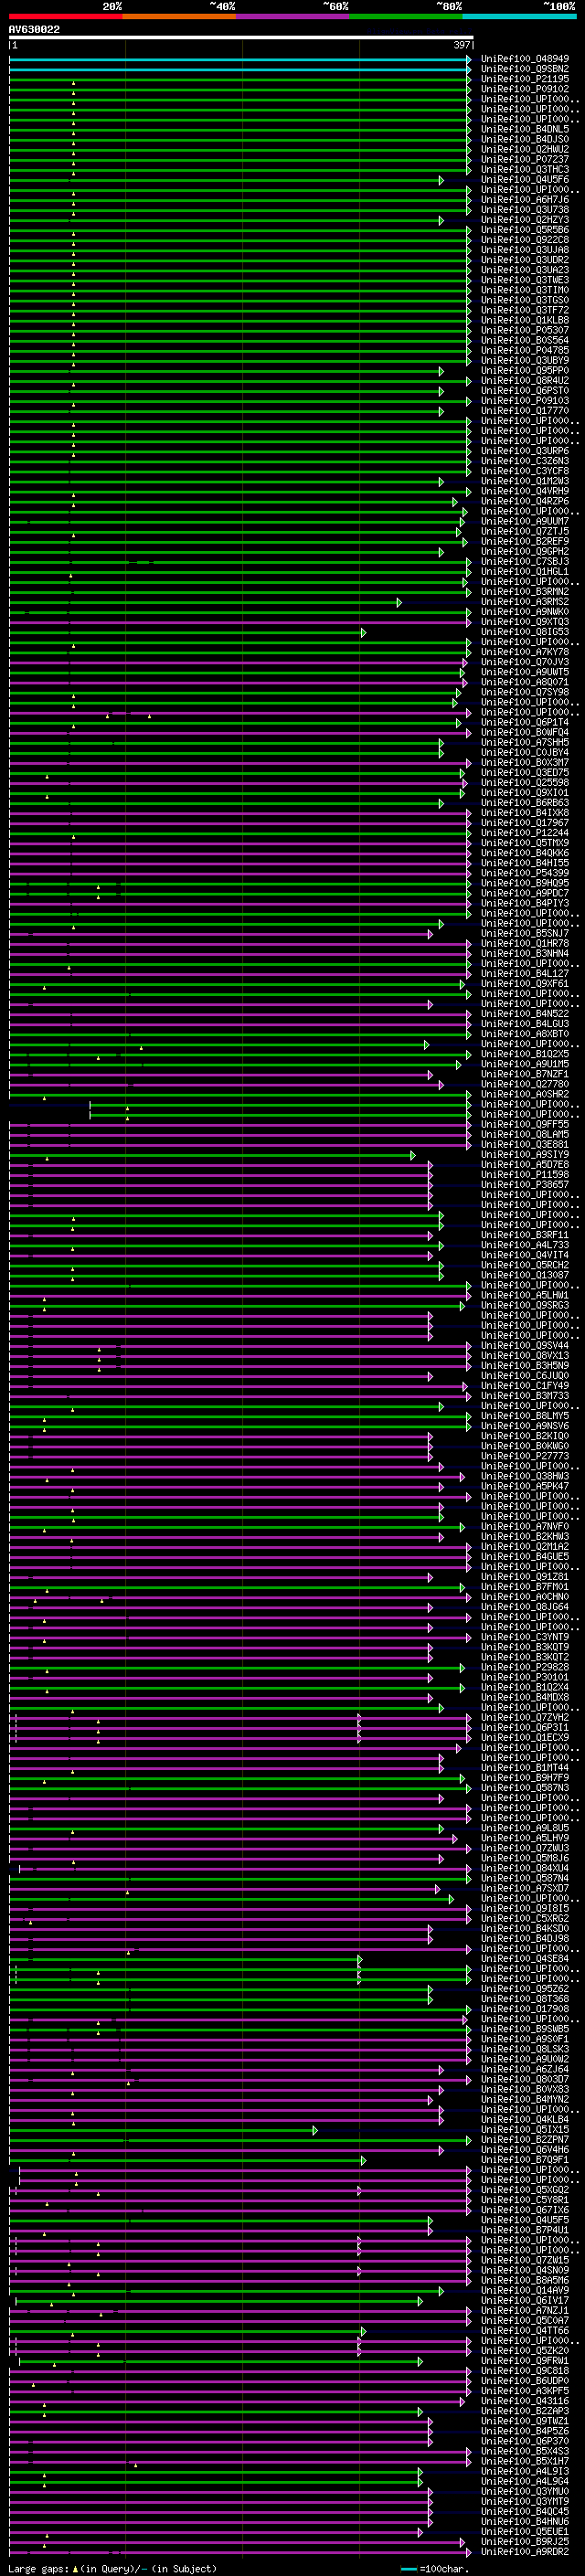Open hit UniRef100_P07237
The height and width of the screenshot is (2576, 585).
click(x=524, y=159)
